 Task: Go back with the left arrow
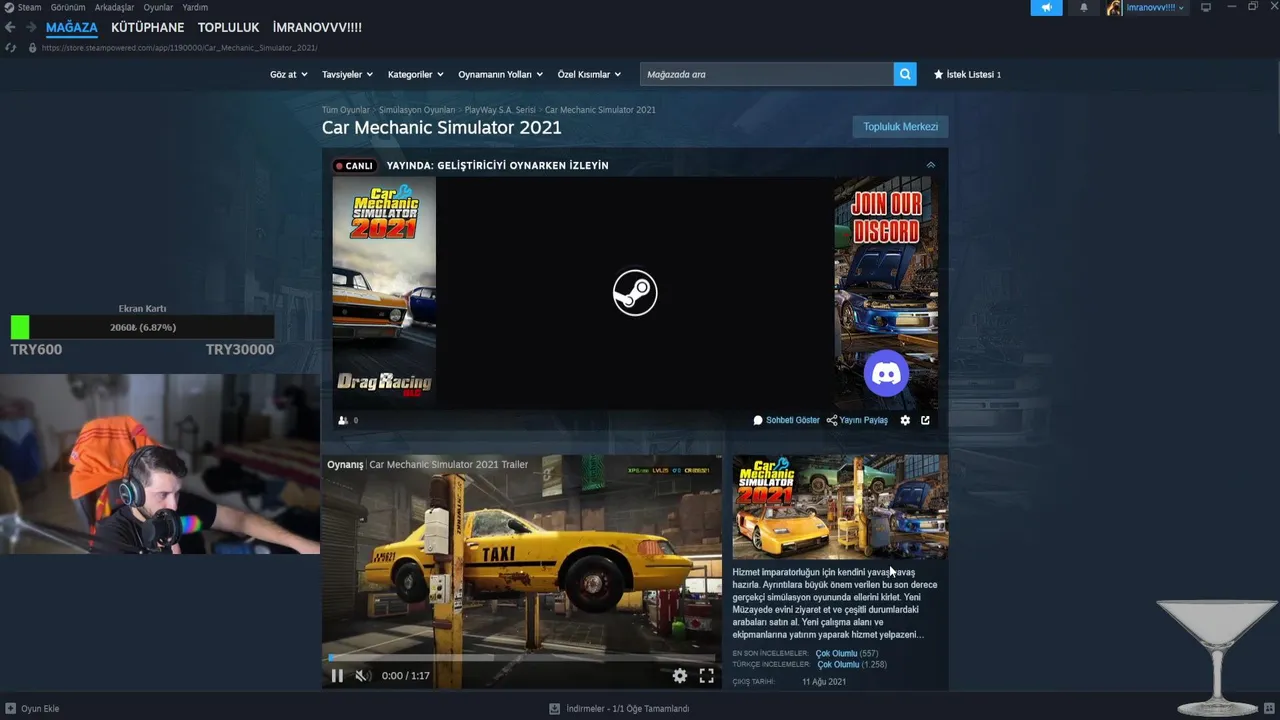10,27
